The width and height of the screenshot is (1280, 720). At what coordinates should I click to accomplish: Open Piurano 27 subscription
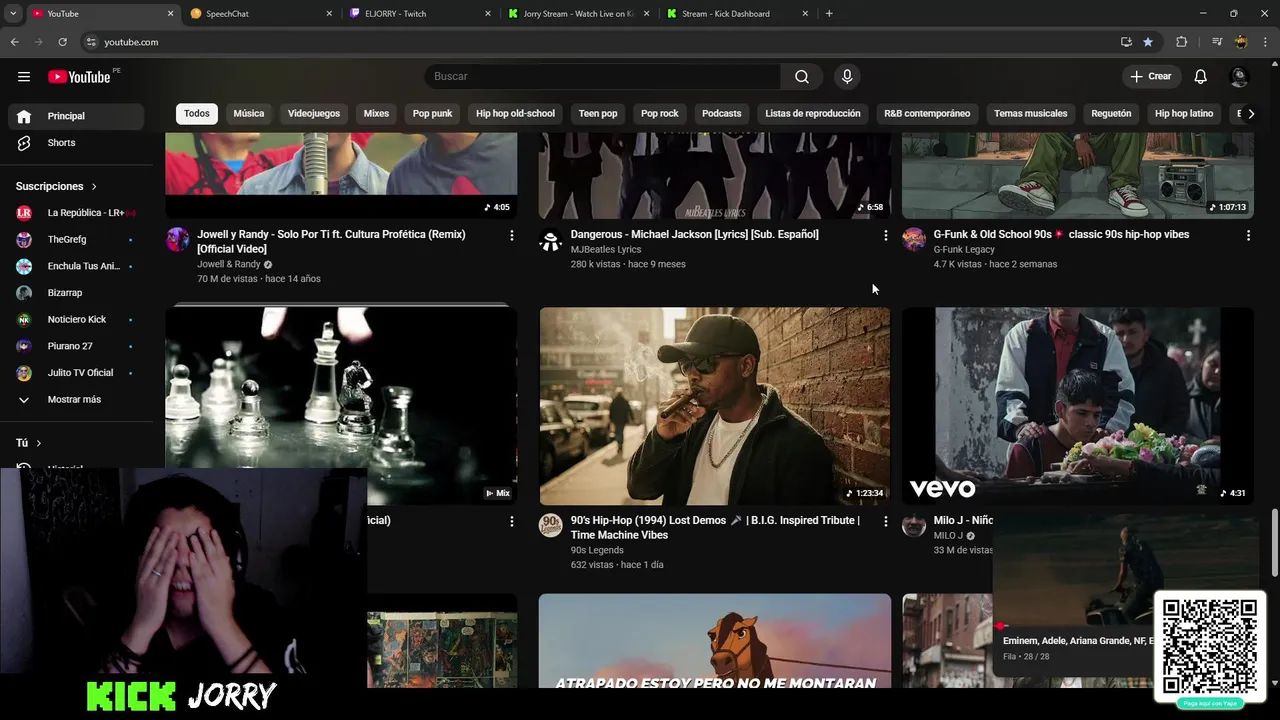[x=76, y=346]
